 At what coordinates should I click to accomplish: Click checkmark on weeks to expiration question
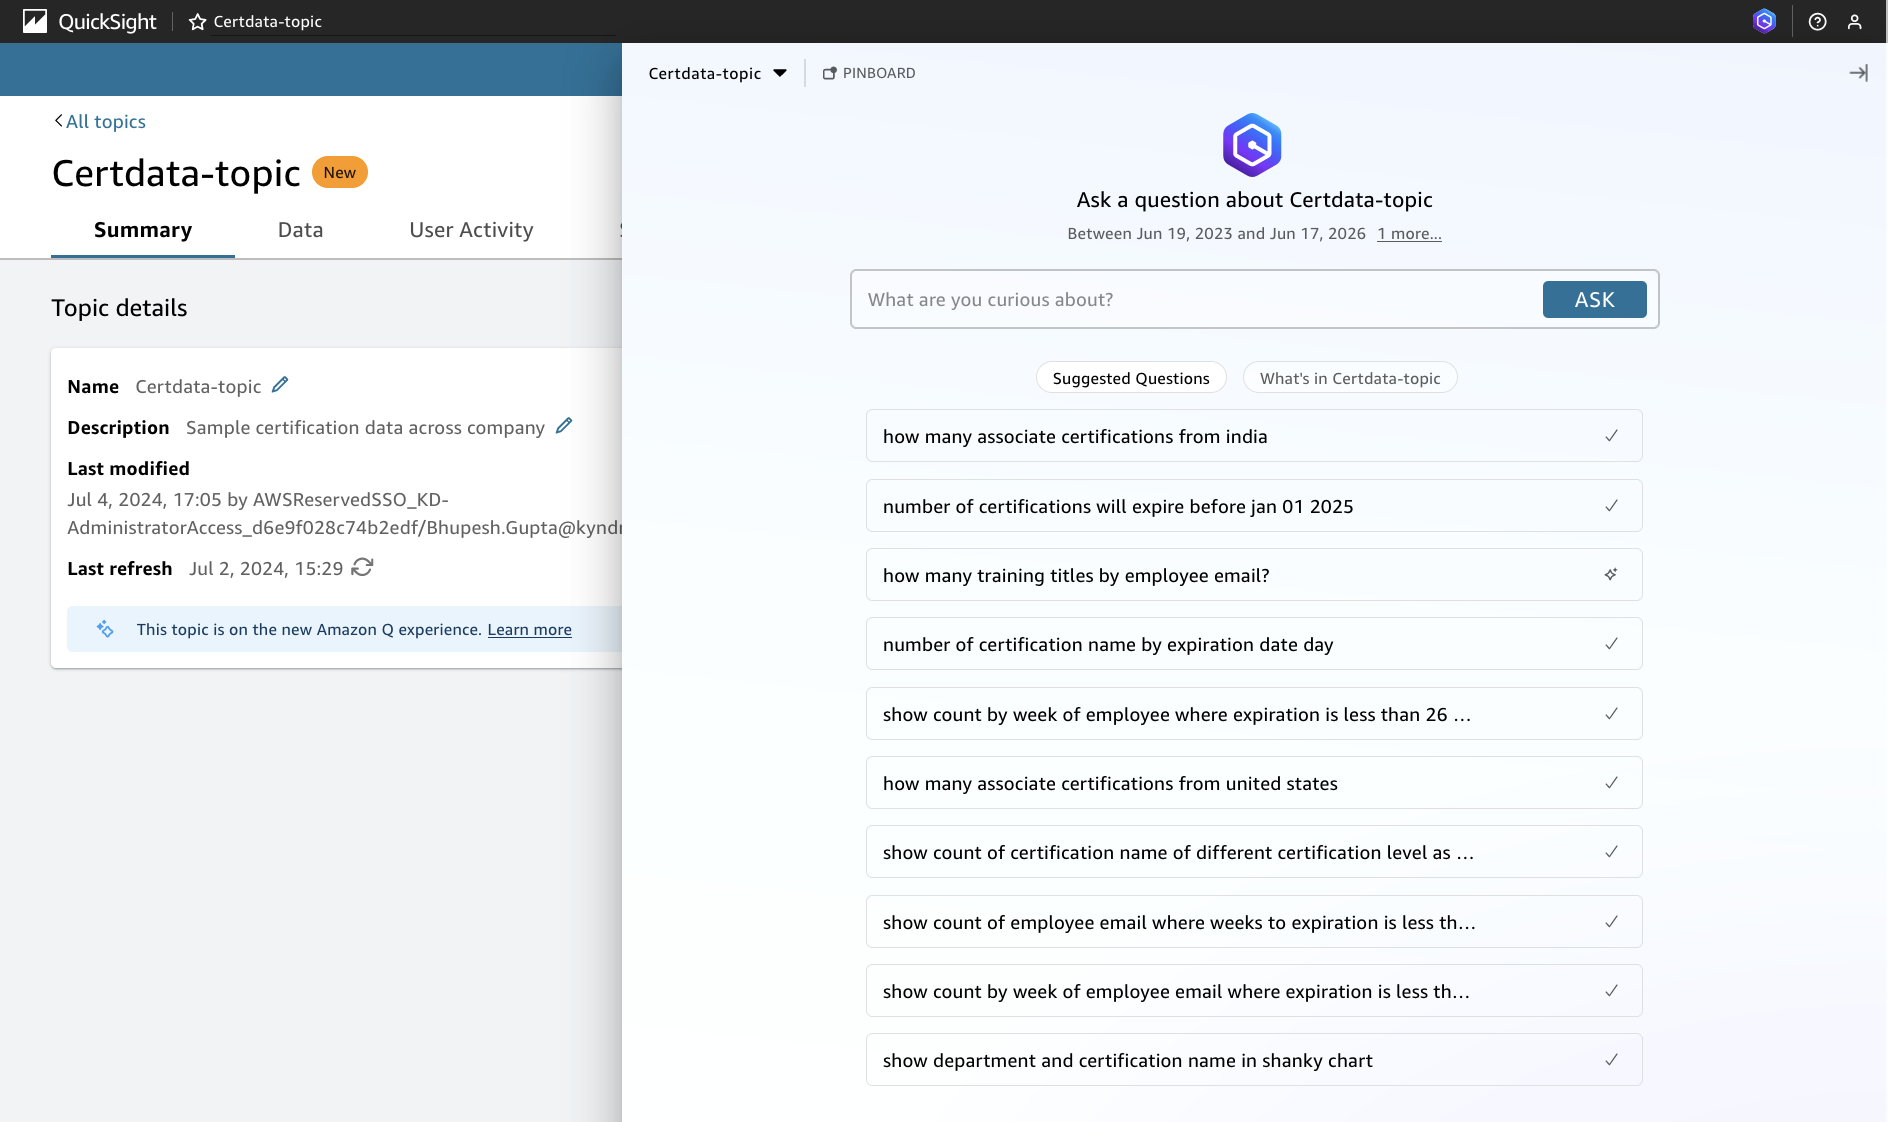(1611, 922)
